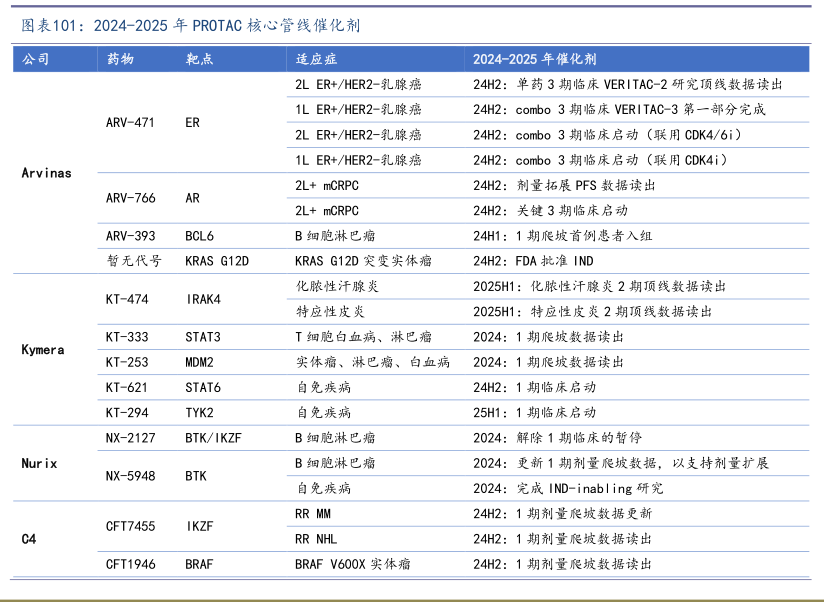The image size is (824, 602).
Task: Click the catalyst '联用 CDK4i' row
Action: pos(601,160)
